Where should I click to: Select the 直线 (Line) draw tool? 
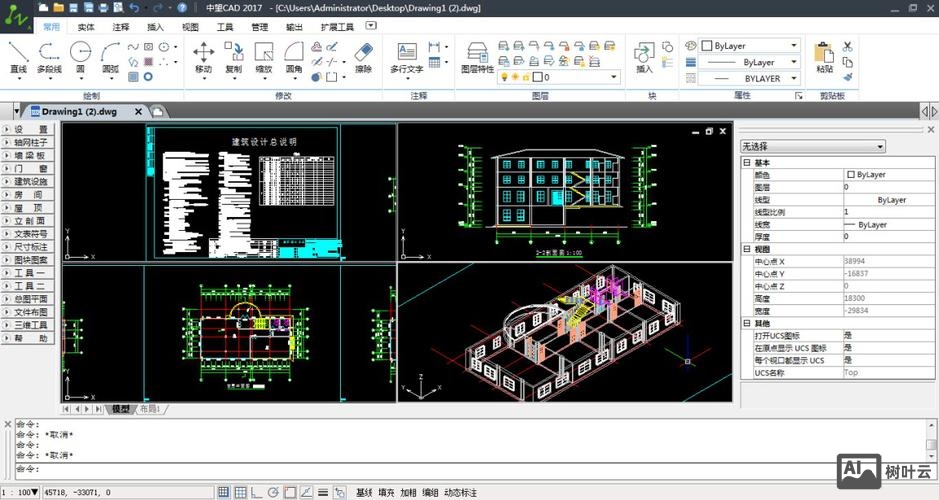(18, 56)
